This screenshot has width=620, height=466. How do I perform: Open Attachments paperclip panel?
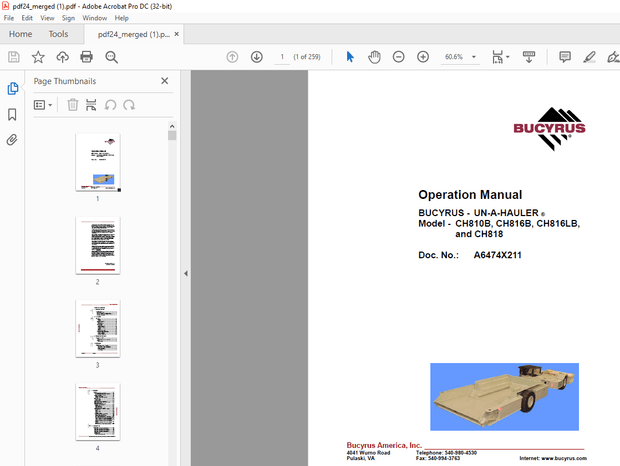12,140
